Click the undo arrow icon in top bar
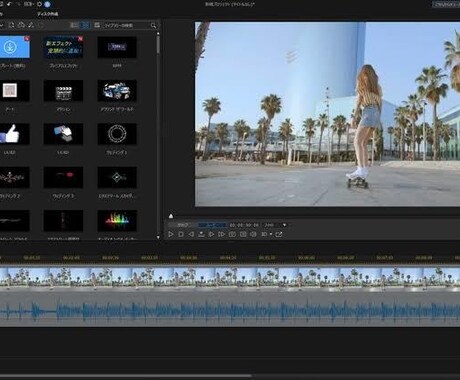This screenshot has height=380, width=460. click(x=9, y=4)
